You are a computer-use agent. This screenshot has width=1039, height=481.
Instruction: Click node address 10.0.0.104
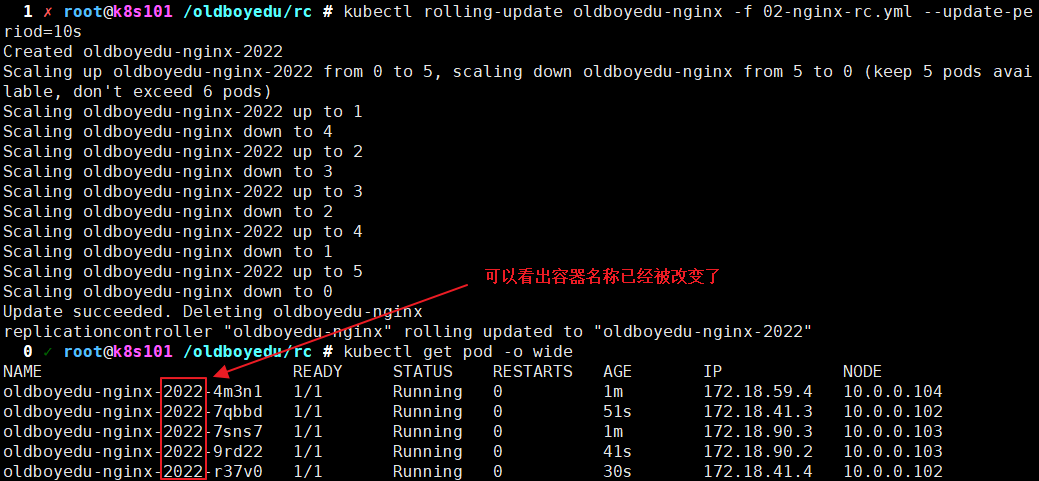pos(892,392)
